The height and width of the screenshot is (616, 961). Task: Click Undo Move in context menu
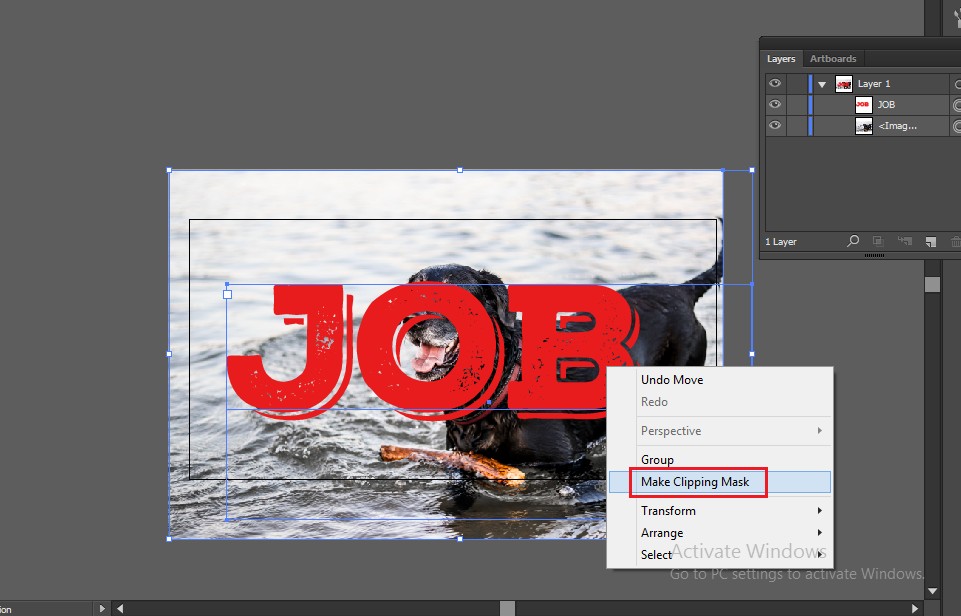click(x=672, y=380)
